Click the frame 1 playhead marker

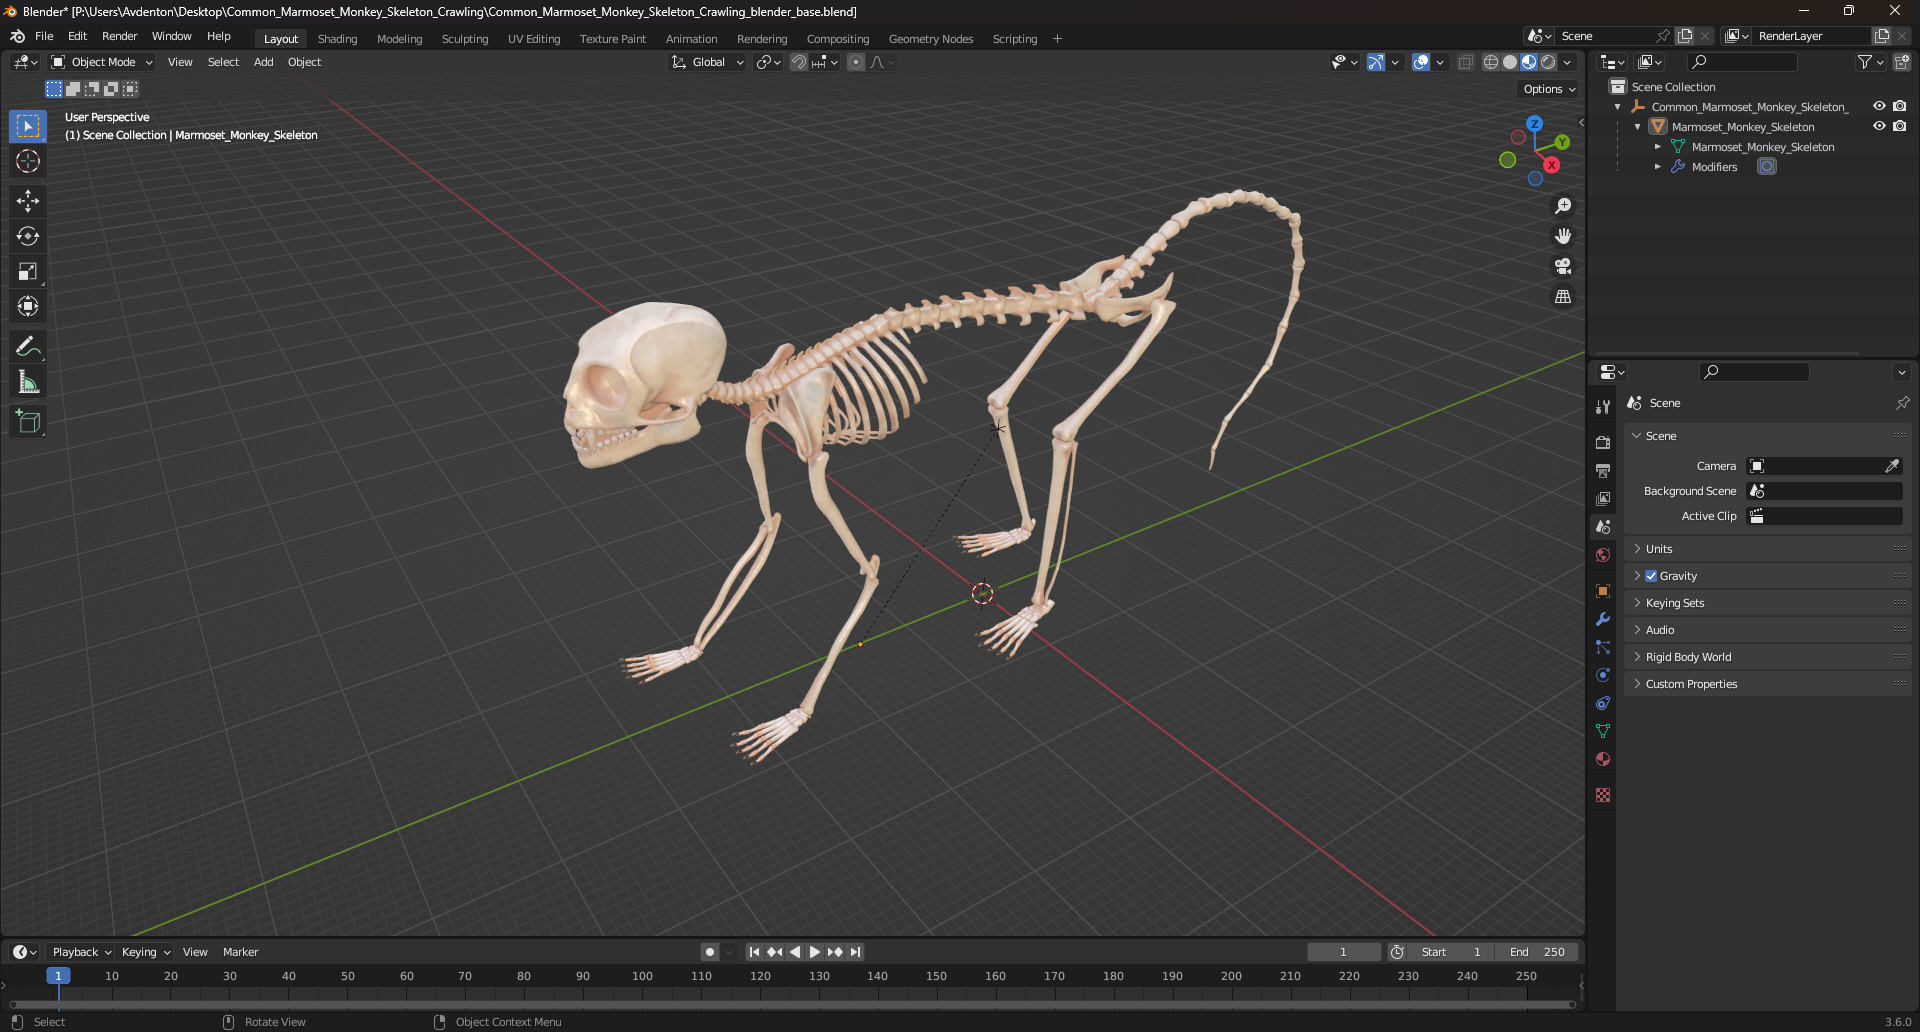point(58,976)
